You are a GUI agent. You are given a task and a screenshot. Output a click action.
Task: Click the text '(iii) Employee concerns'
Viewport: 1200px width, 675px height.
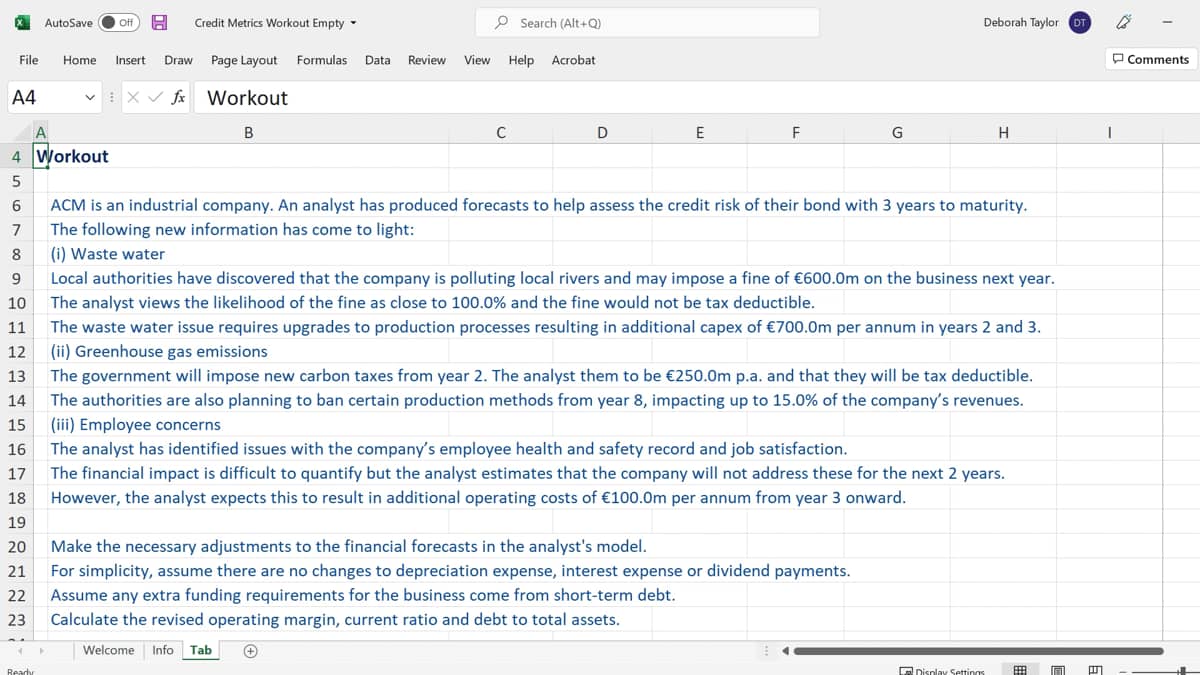136,424
